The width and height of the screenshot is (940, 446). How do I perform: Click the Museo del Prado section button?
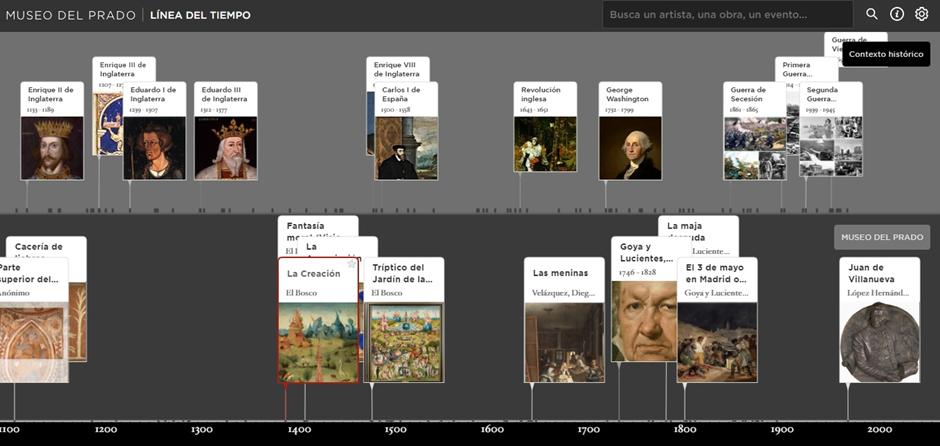tap(881, 237)
